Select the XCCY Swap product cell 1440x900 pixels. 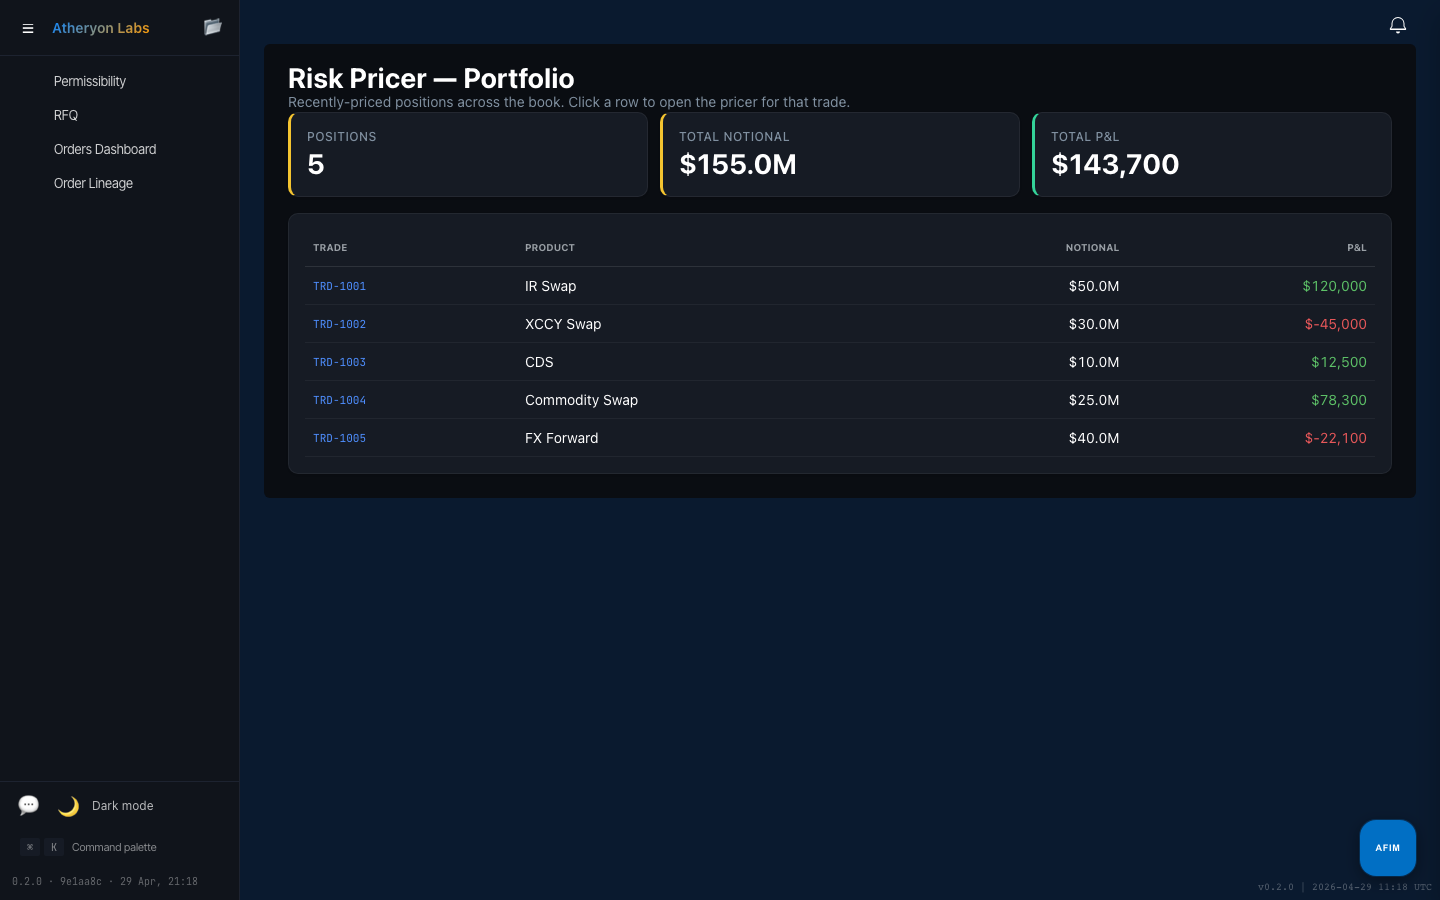click(563, 324)
